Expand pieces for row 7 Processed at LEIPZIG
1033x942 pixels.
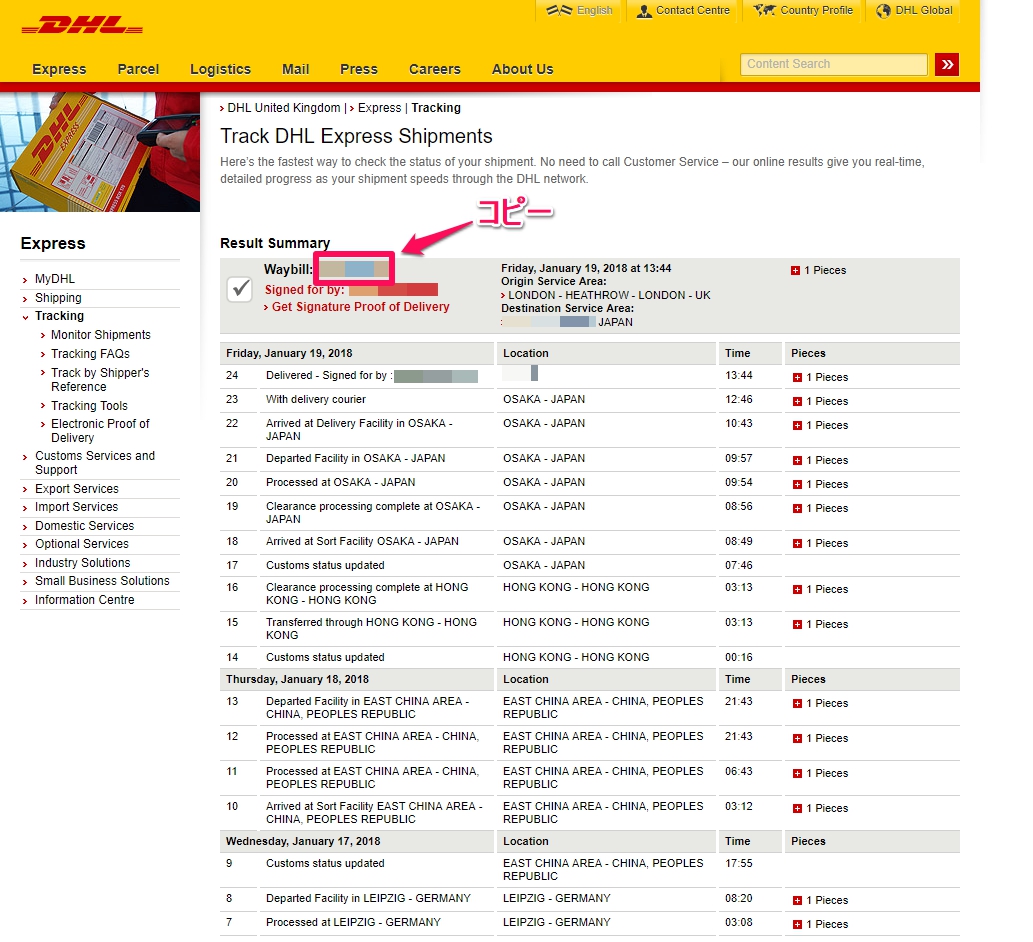(797, 924)
